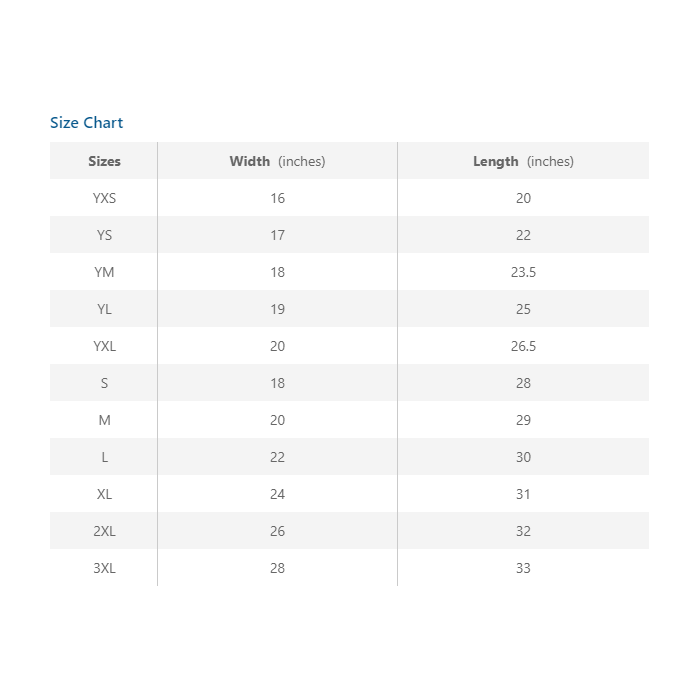Click the L size row label
This screenshot has width=700, height=700.
point(104,457)
